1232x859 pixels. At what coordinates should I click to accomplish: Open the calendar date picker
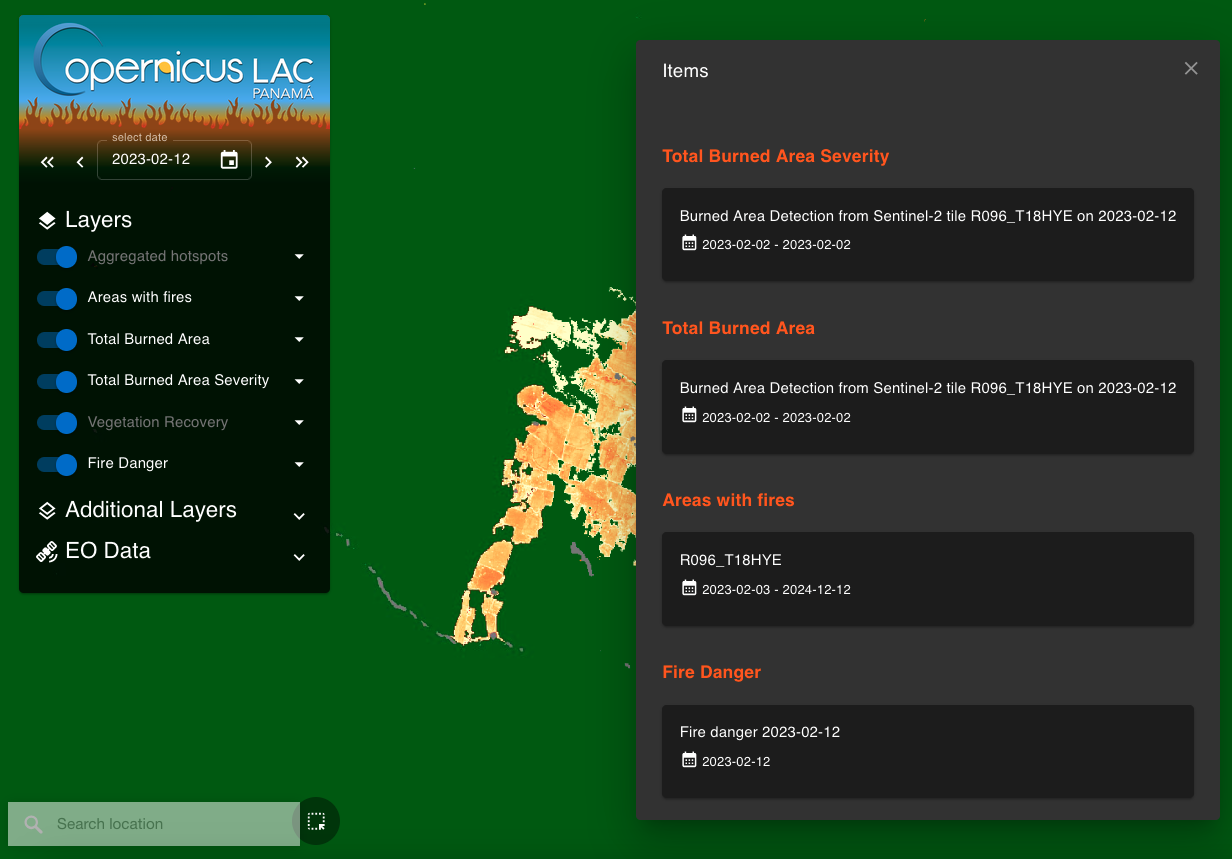tap(229, 160)
